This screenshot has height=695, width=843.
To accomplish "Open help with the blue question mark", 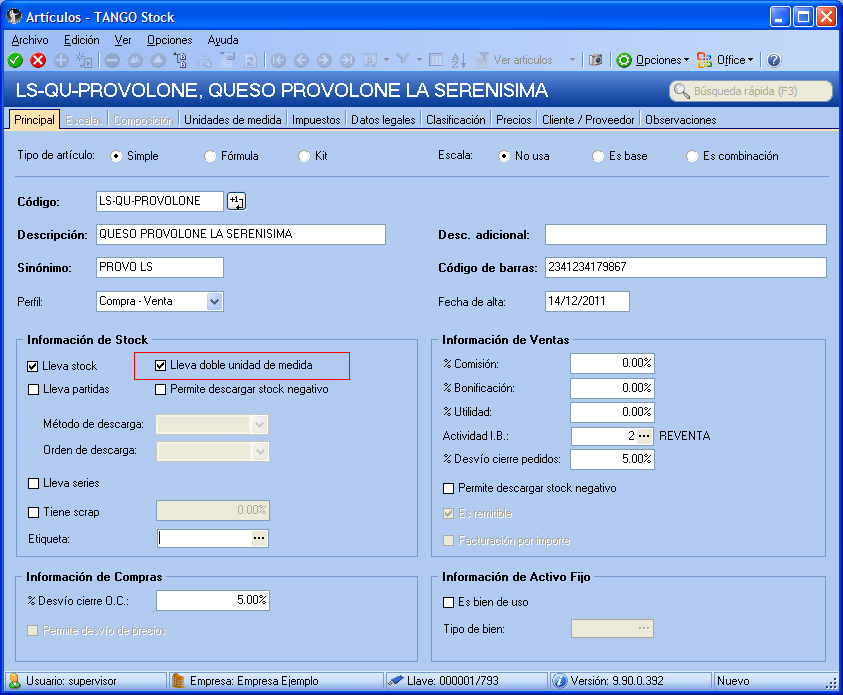I will coord(774,60).
